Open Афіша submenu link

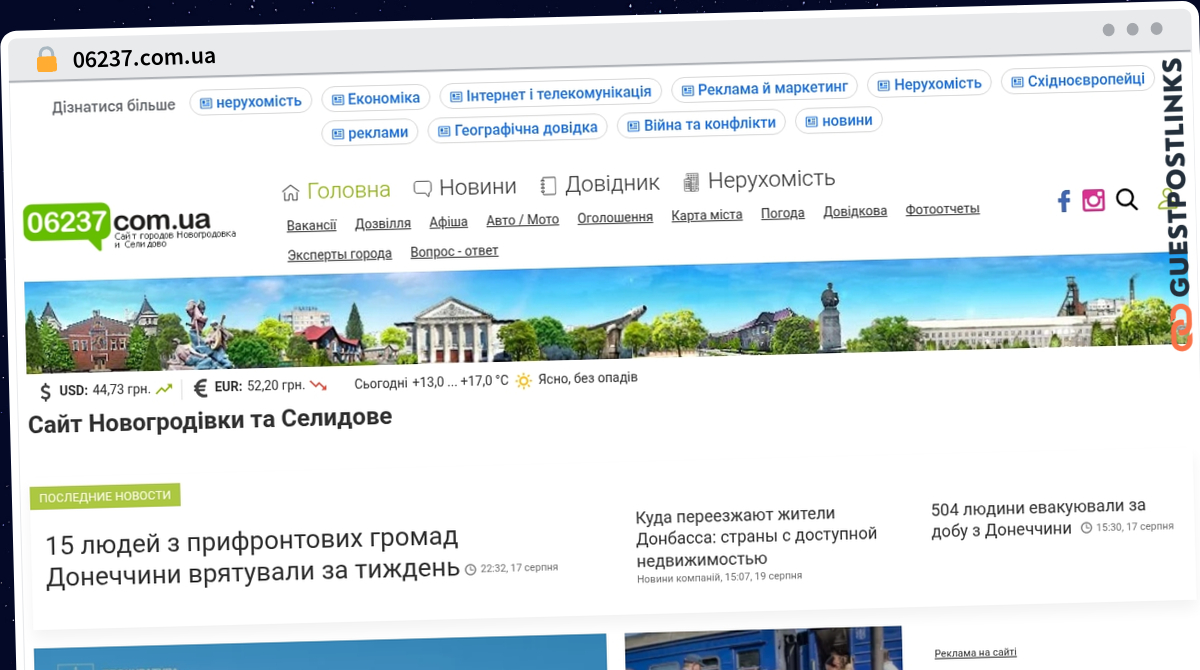coord(448,222)
